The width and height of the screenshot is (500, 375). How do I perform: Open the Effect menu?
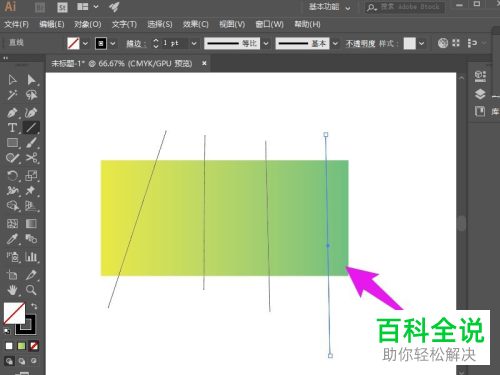196,24
